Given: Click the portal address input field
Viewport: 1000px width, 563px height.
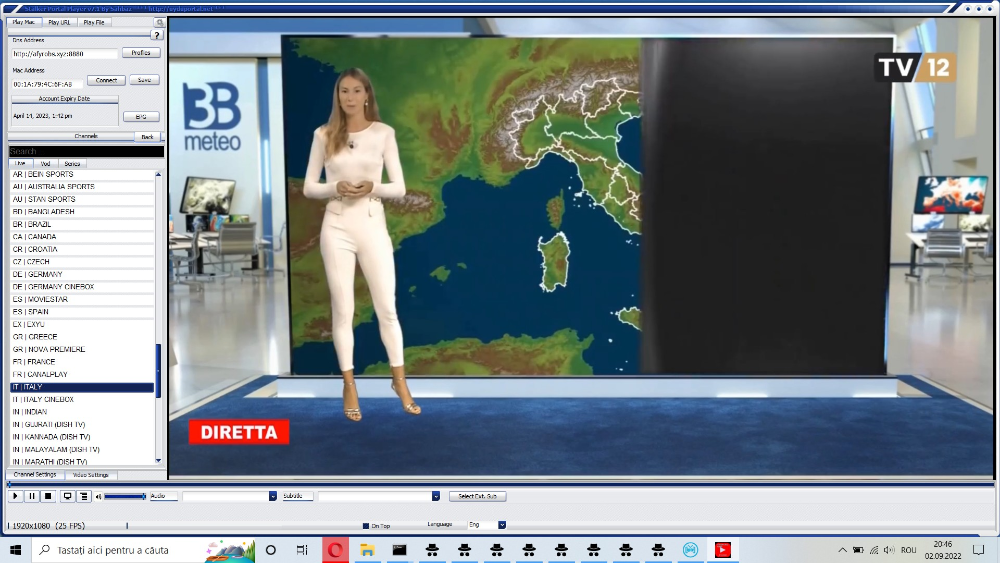Looking at the screenshot, I should point(64,54).
